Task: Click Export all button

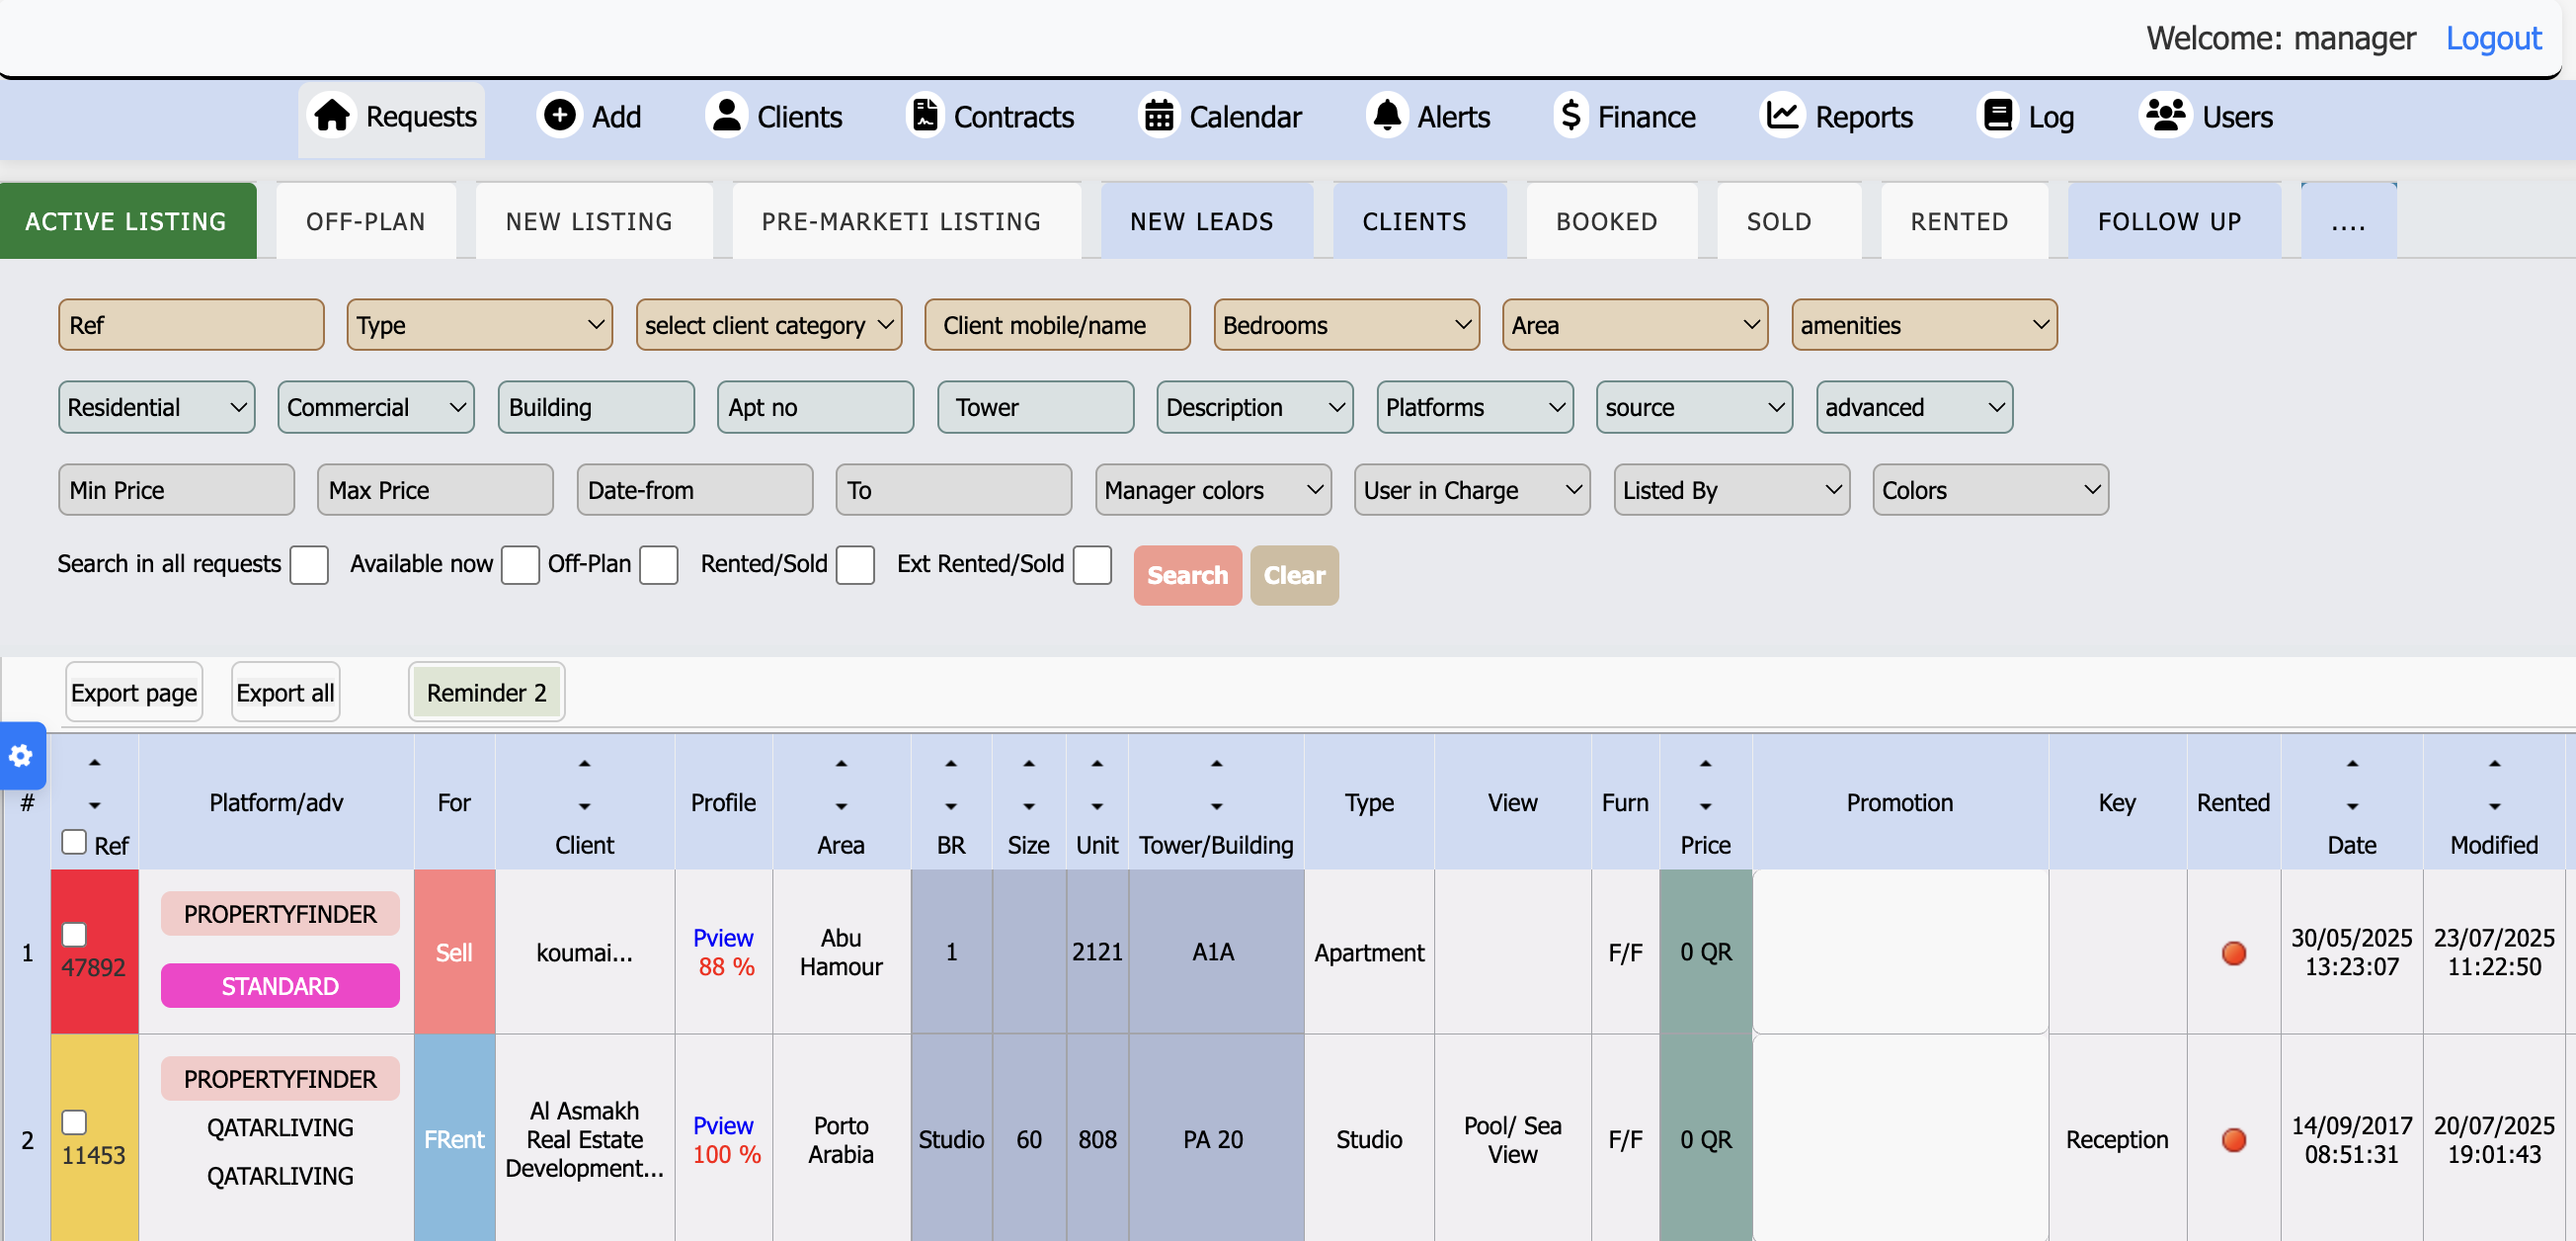Action: click(286, 692)
